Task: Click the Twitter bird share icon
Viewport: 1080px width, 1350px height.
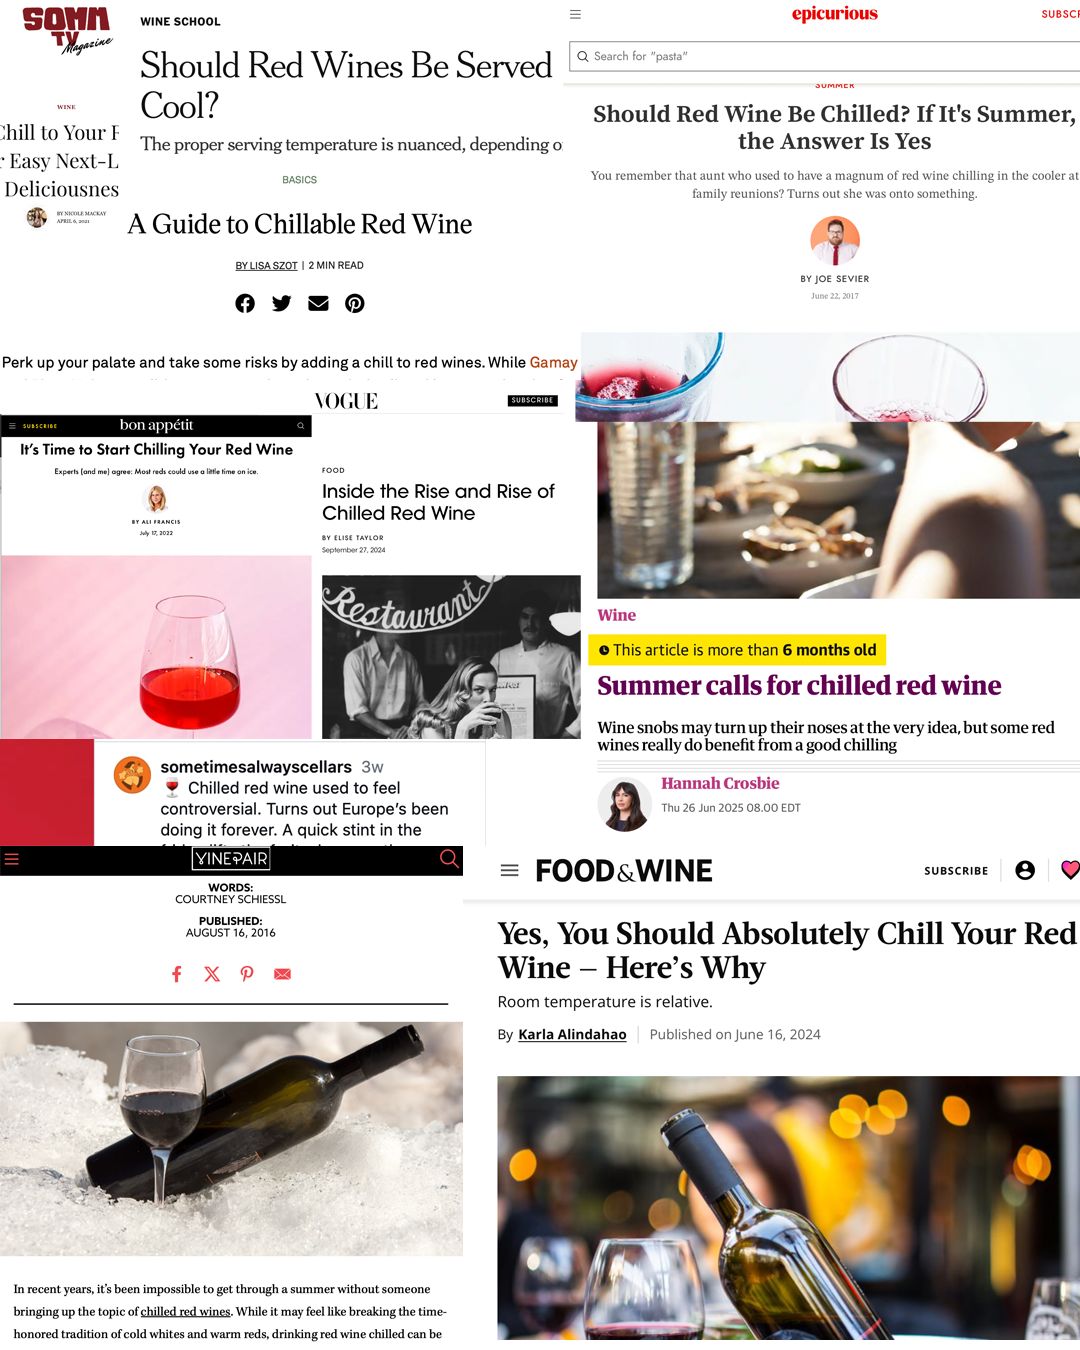Action: coord(281,303)
